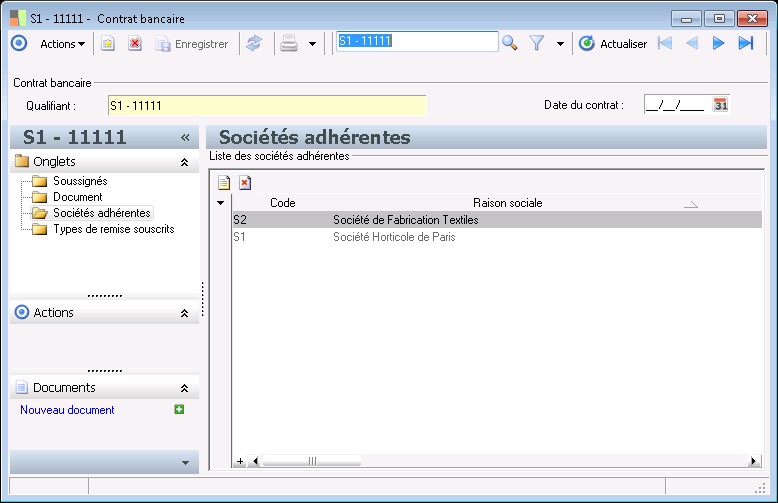Image resolution: width=778 pixels, height=503 pixels.
Task: Click the S1 code cell in the grid
Action: tap(239, 237)
